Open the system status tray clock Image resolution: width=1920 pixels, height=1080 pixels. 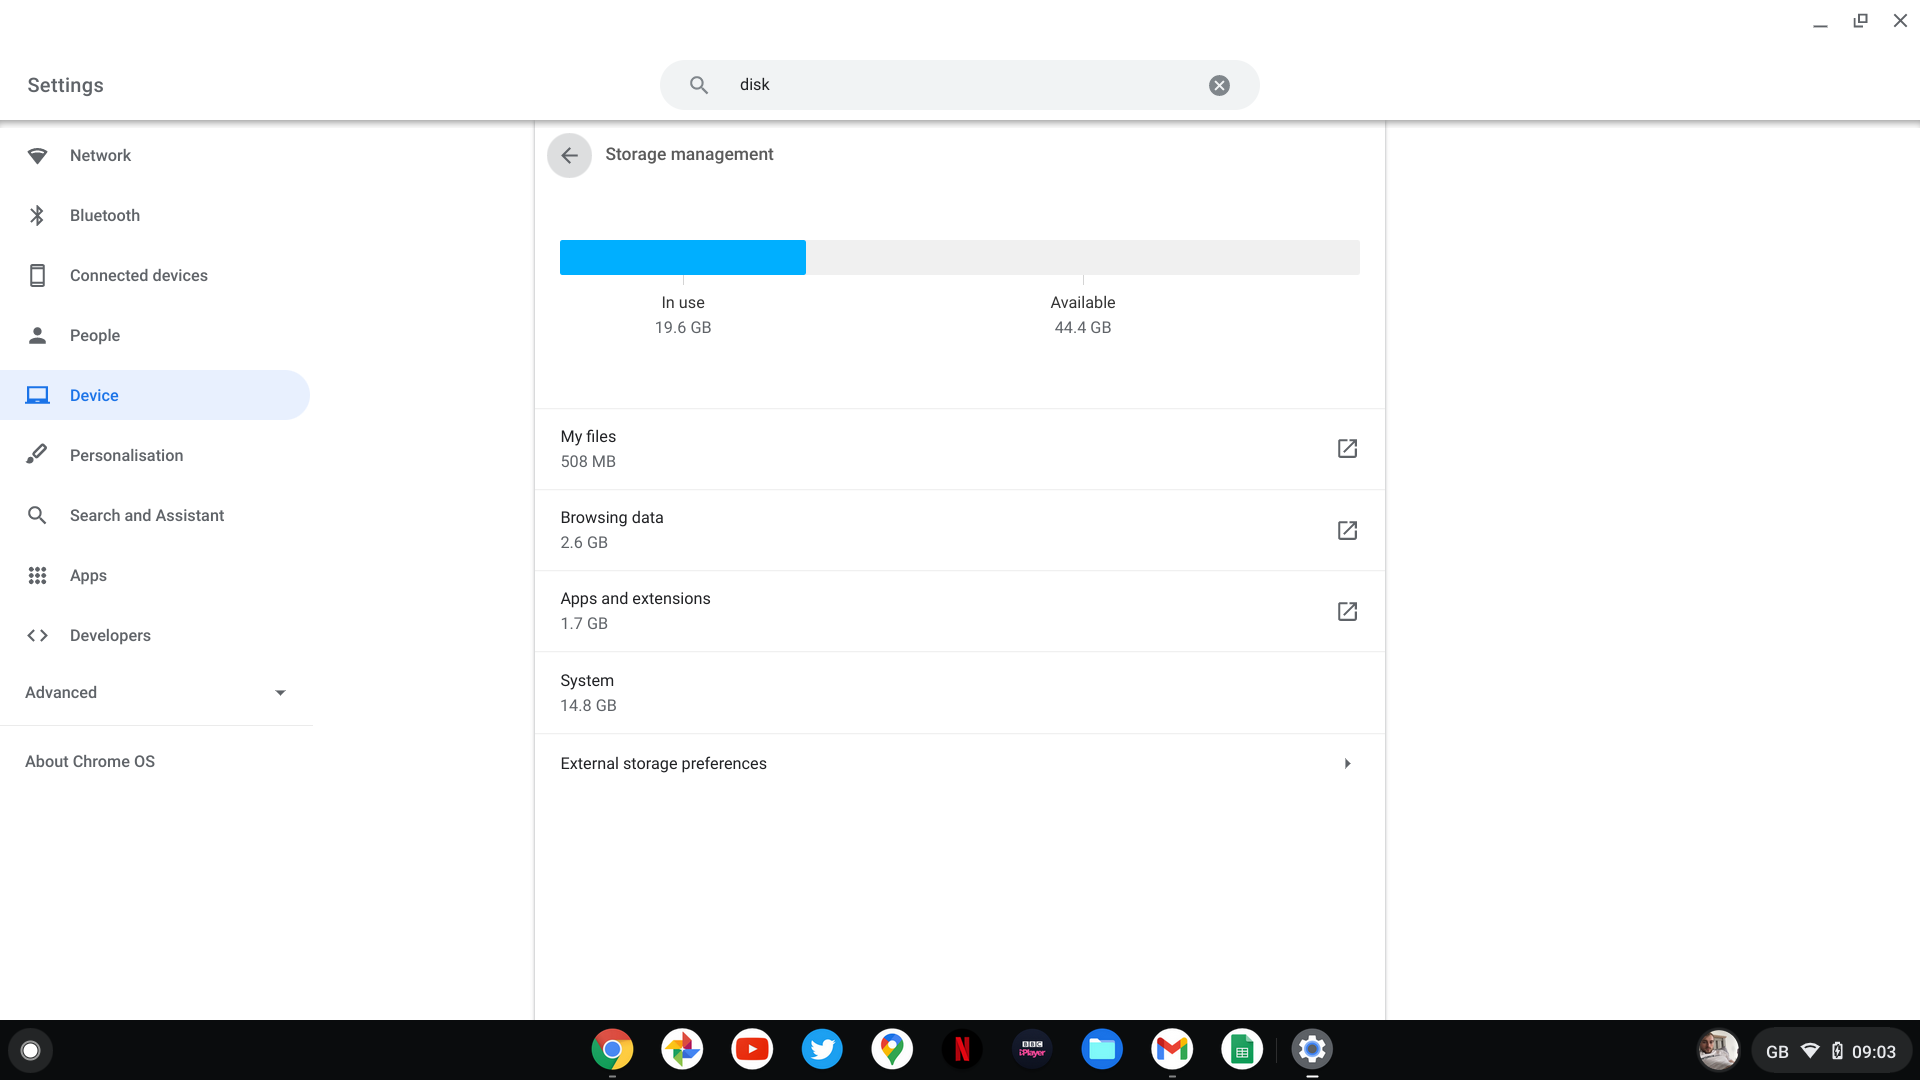[1872, 1051]
